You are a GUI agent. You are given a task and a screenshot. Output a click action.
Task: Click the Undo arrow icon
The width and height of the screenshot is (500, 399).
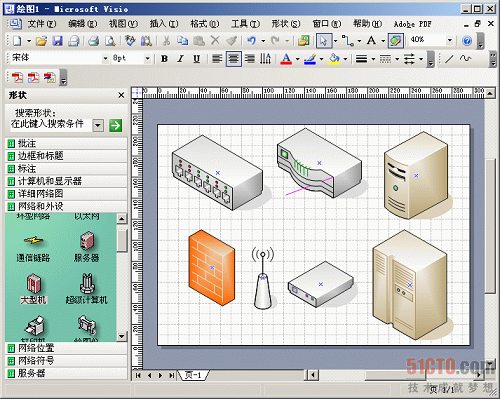[252, 41]
